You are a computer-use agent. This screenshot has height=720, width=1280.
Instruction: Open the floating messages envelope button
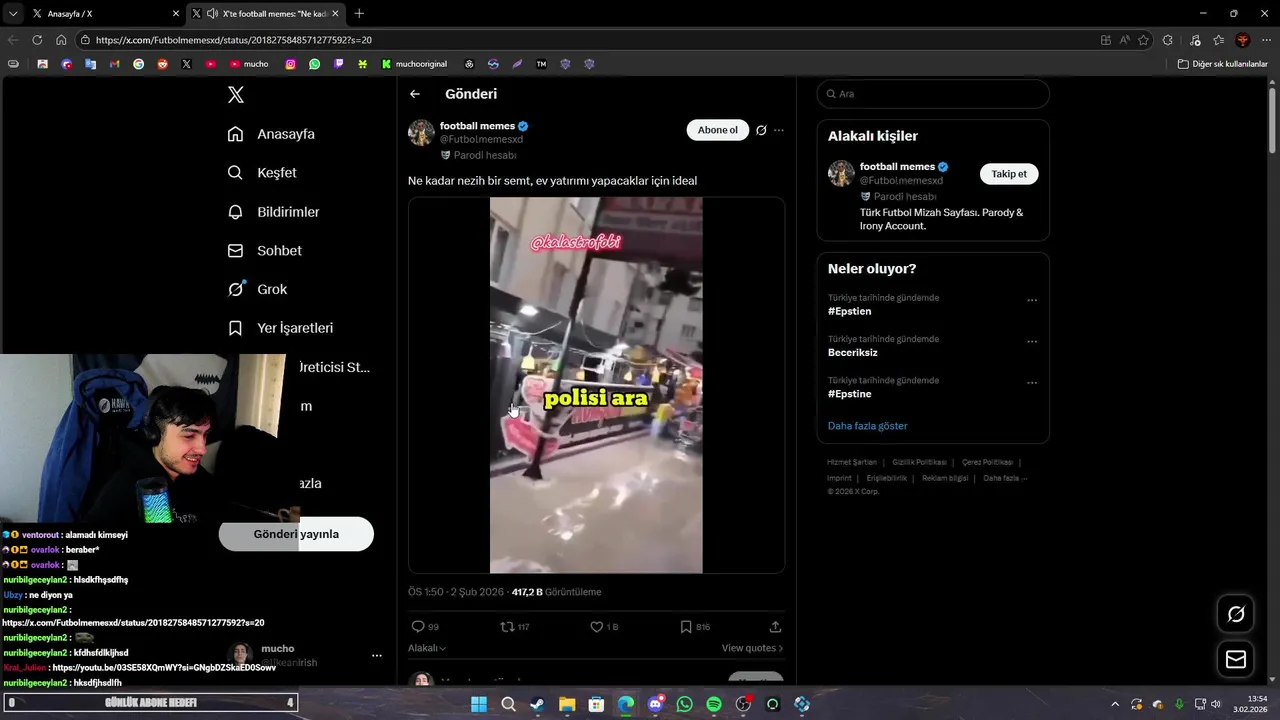pyautogui.click(x=1236, y=660)
